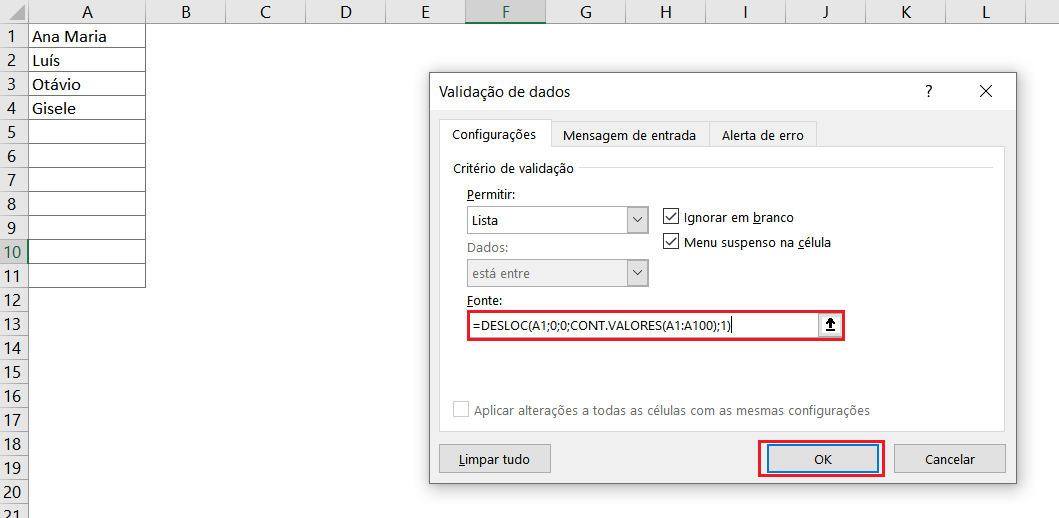Switch to Mensagem de entrada tab

pyautogui.click(x=629, y=135)
